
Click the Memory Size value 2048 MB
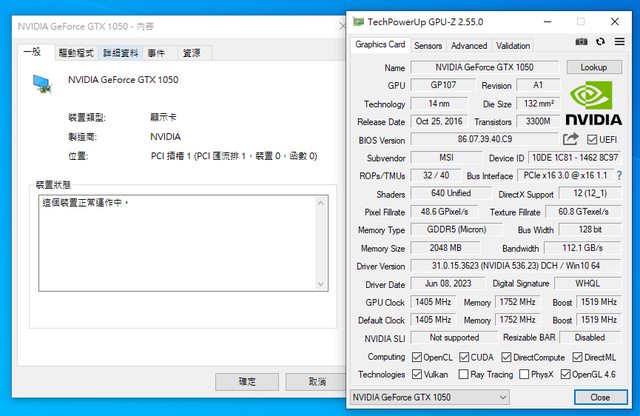(x=445, y=248)
